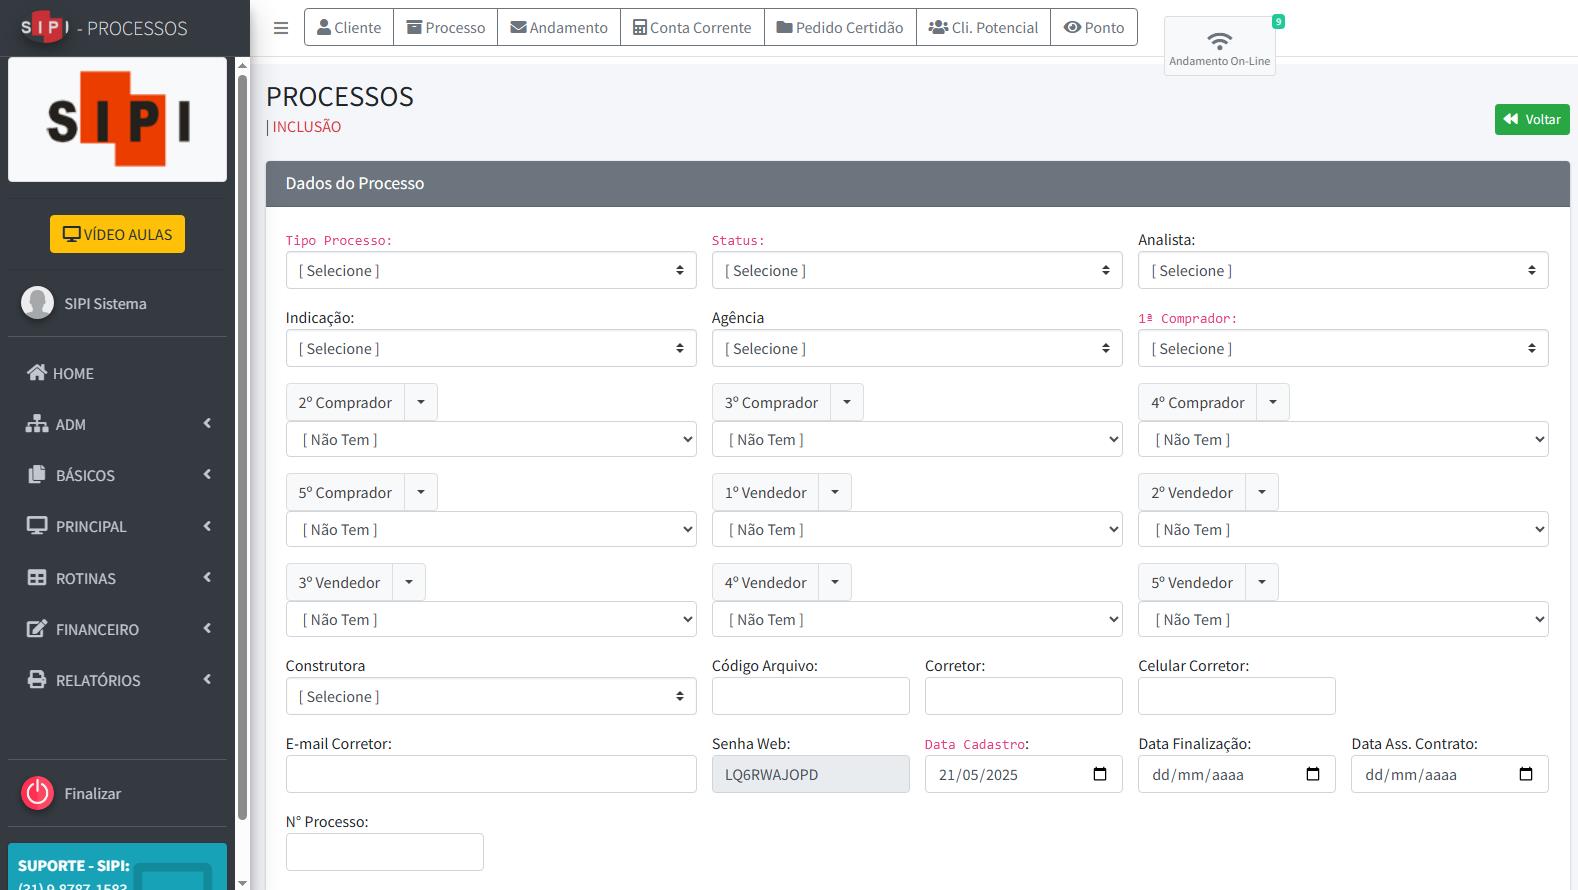
Task: Open the select under 4º Comprador
Action: point(1343,439)
